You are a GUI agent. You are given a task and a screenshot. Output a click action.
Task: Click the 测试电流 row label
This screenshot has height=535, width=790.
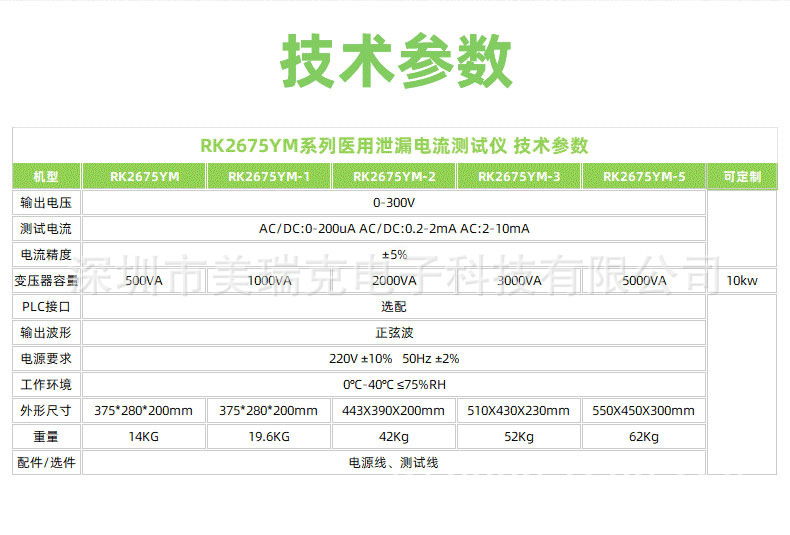tap(46, 229)
